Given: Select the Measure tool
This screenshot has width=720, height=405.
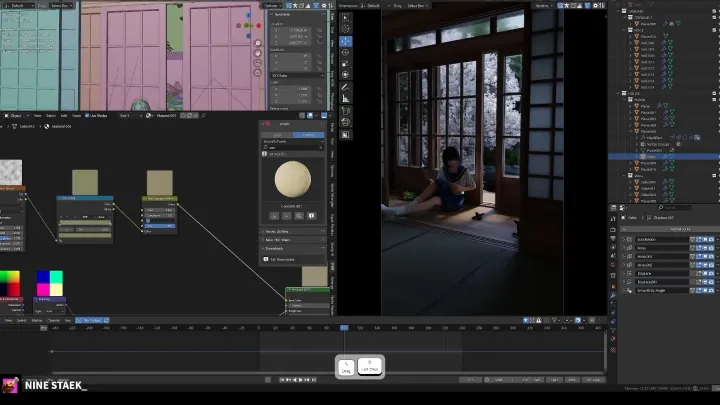Looking at the screenshot, I should [x=345, y=98].
